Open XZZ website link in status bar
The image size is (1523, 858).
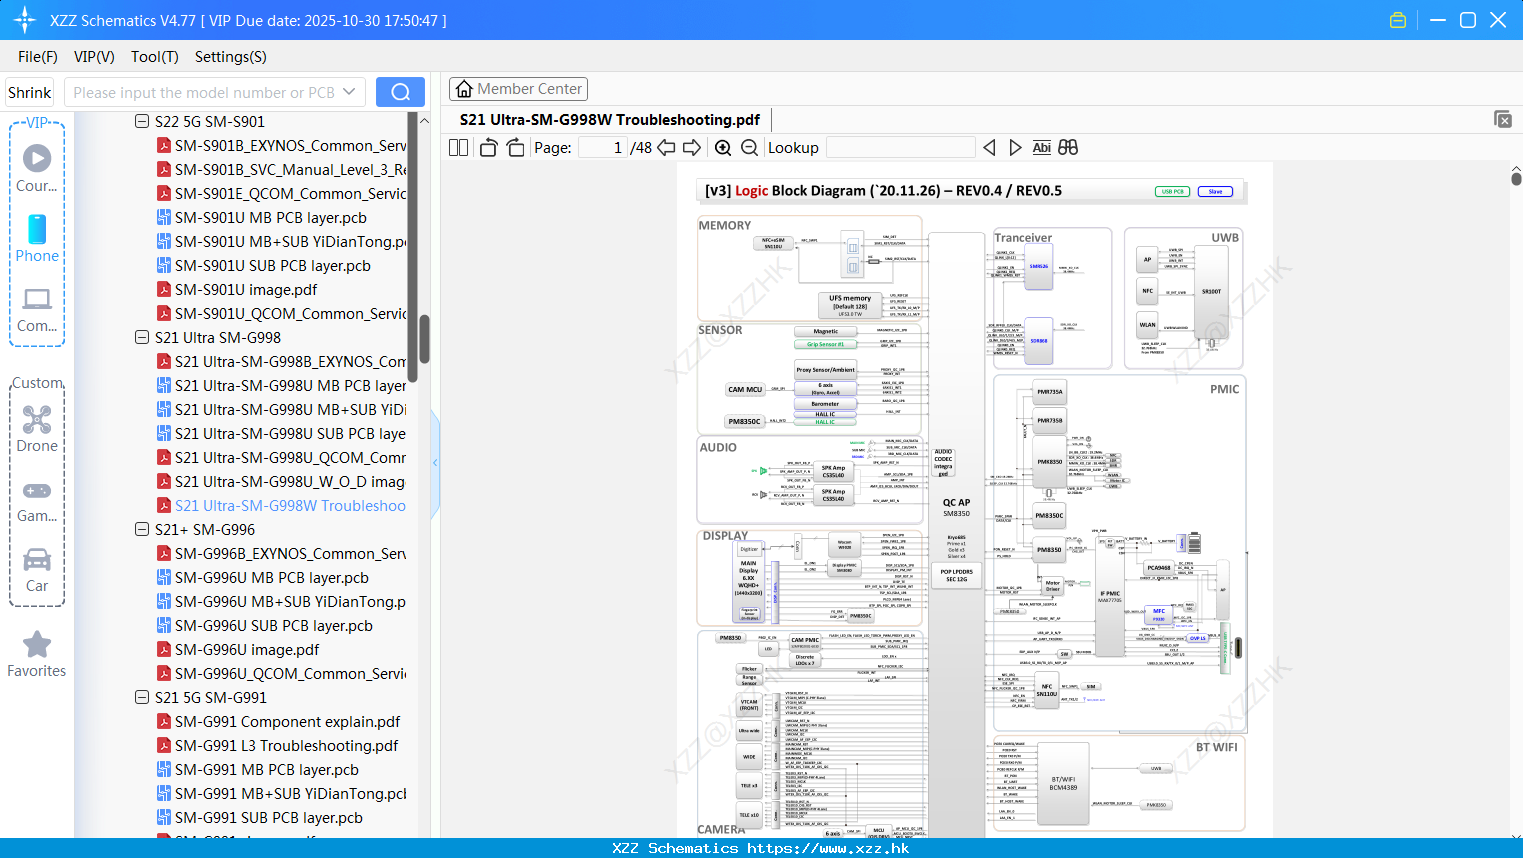828,848
